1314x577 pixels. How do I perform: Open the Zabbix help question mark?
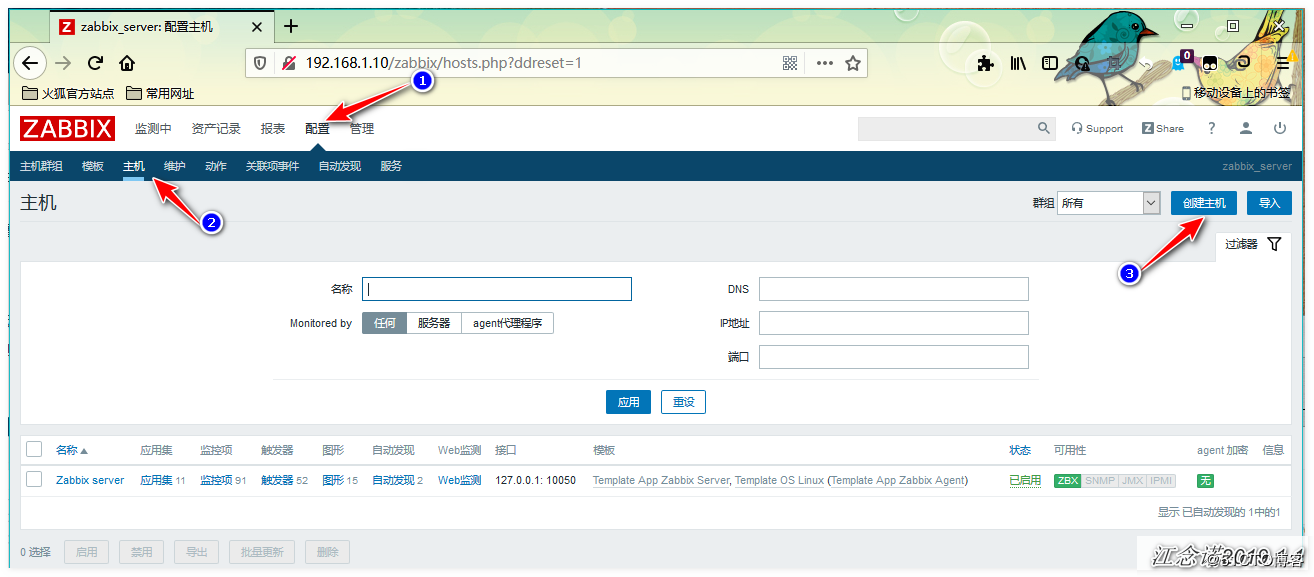1212,128
